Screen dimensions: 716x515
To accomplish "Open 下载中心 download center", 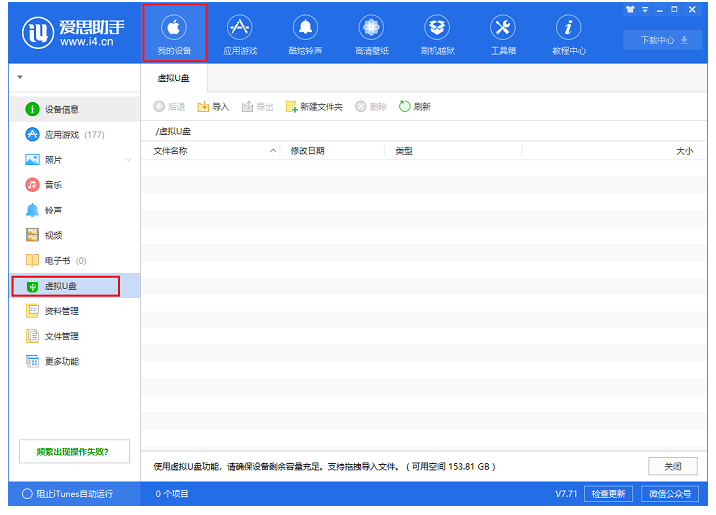I will pyautogui.click(x=663, y=40).
